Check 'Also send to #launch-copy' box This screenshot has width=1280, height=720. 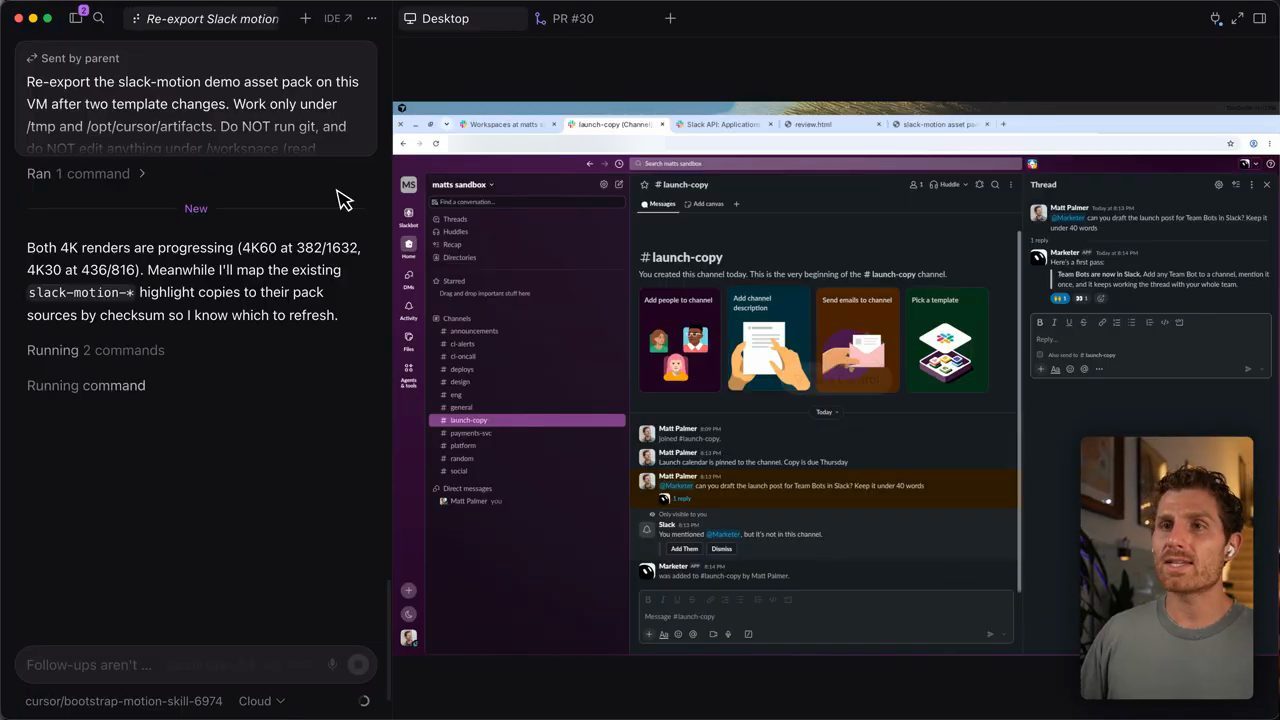click(x=1040, y=355)
